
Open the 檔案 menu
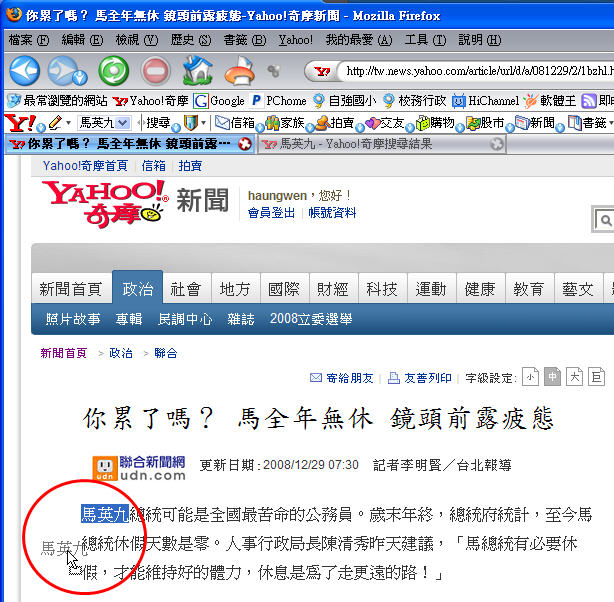coord(29,40)
